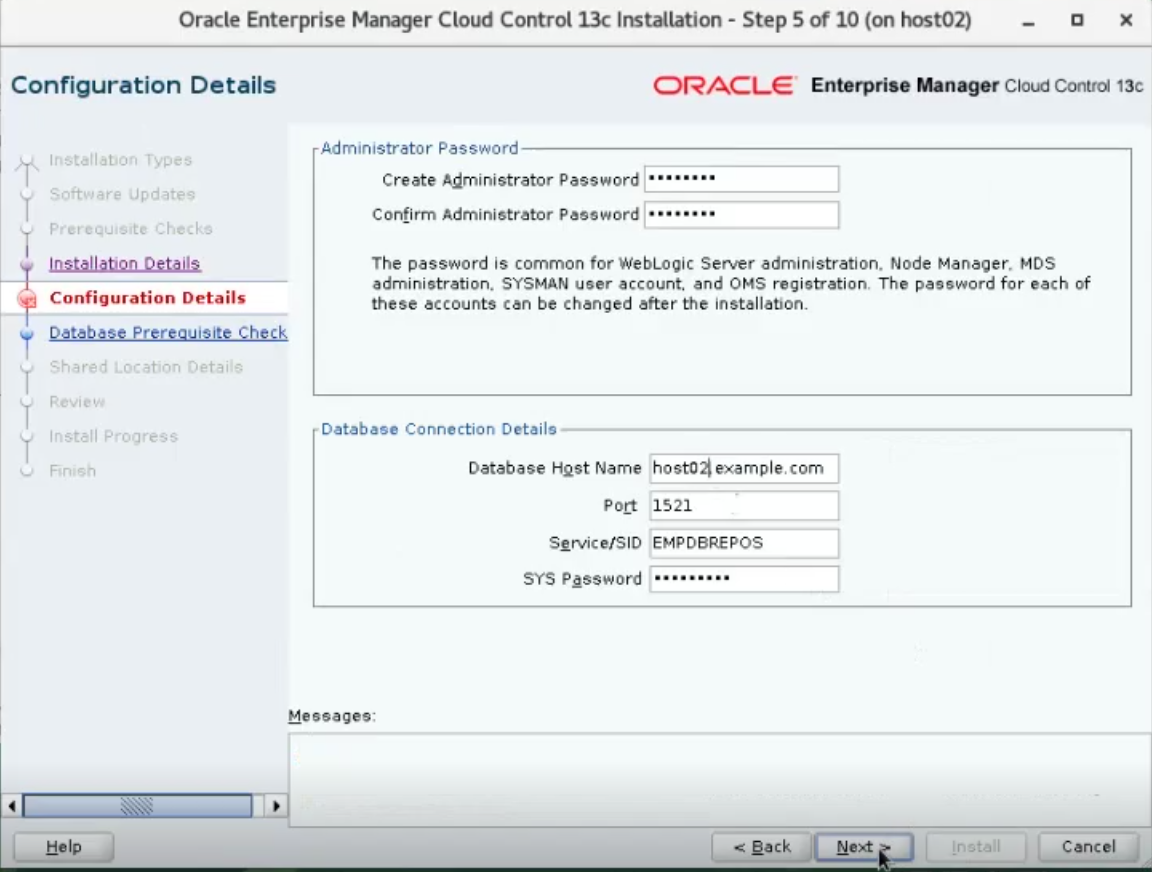Go to Database Prerequisite Check link
The image size is (1152, 872).
(x=168, y=332)
